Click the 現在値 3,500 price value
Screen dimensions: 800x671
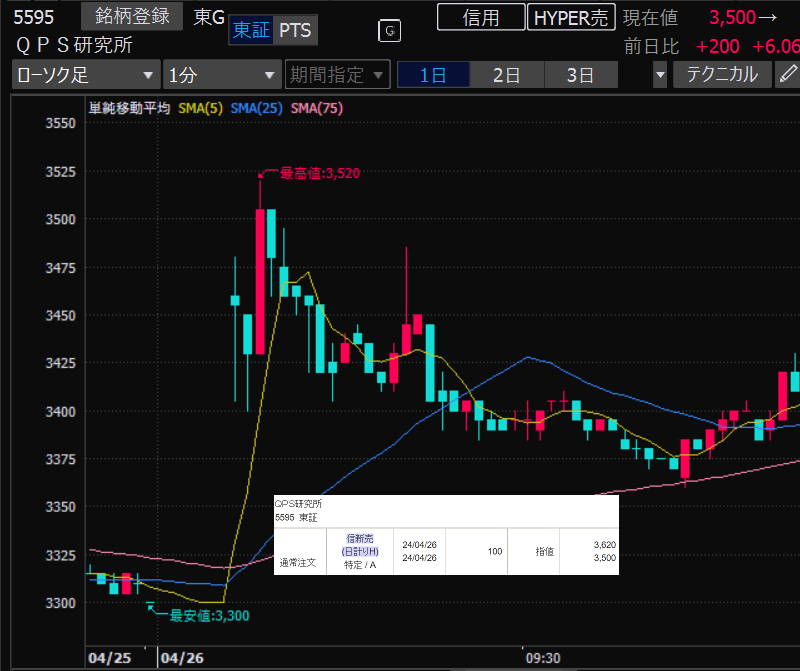pyautogui.click(x=733, y=17)
